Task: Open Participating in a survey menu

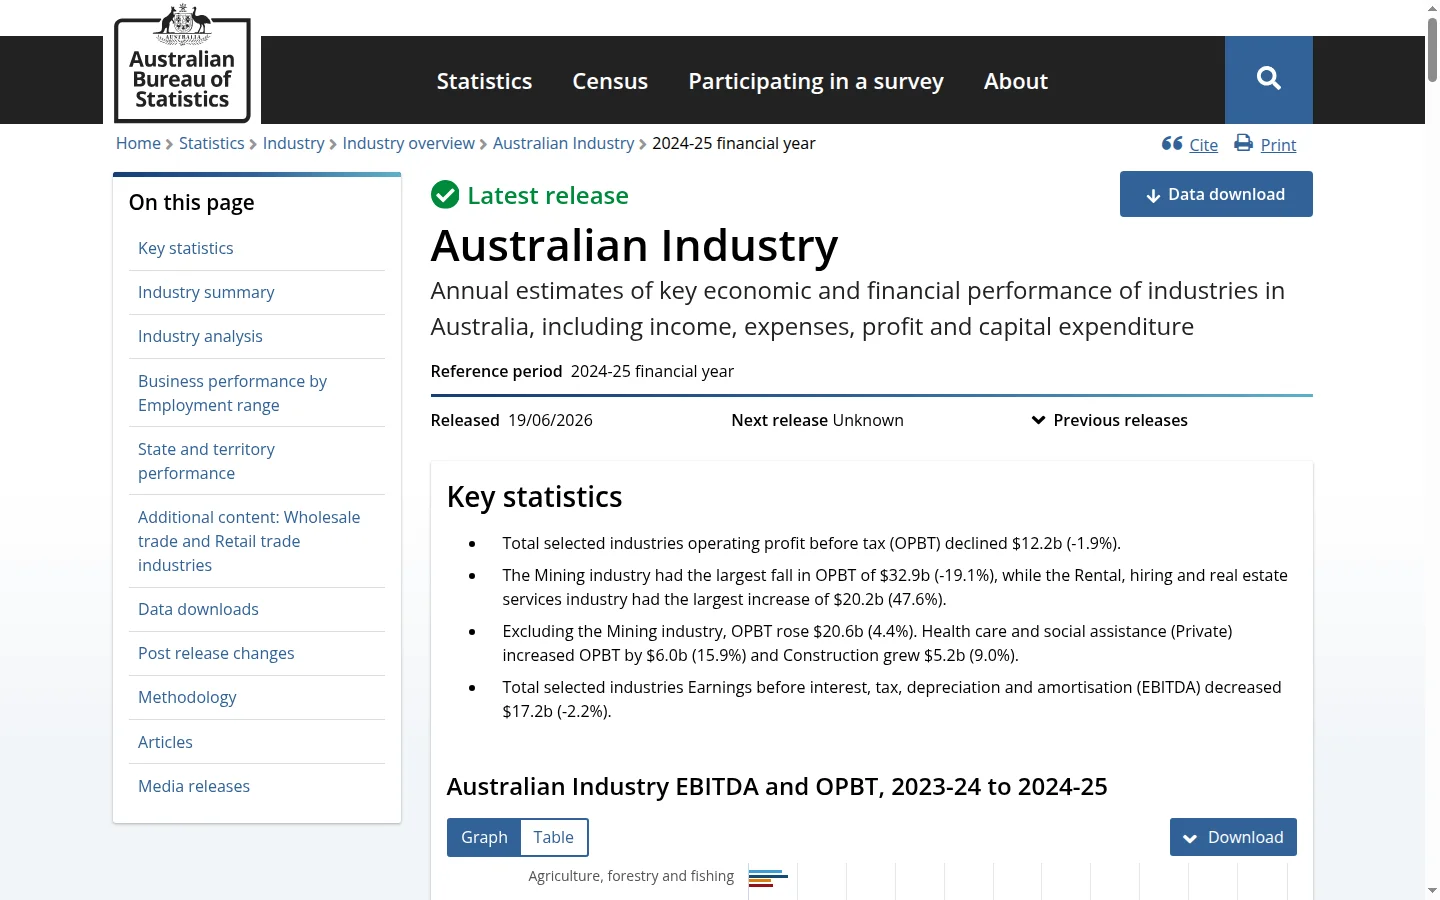Action: tap(816, 81)
